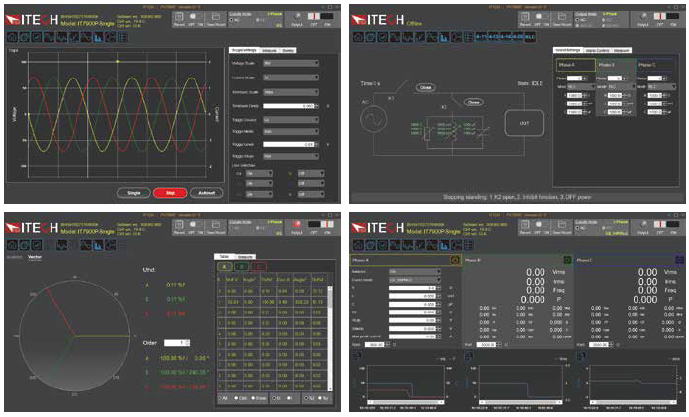Open the Trigger Source dropdown

[x=288, y=119]
